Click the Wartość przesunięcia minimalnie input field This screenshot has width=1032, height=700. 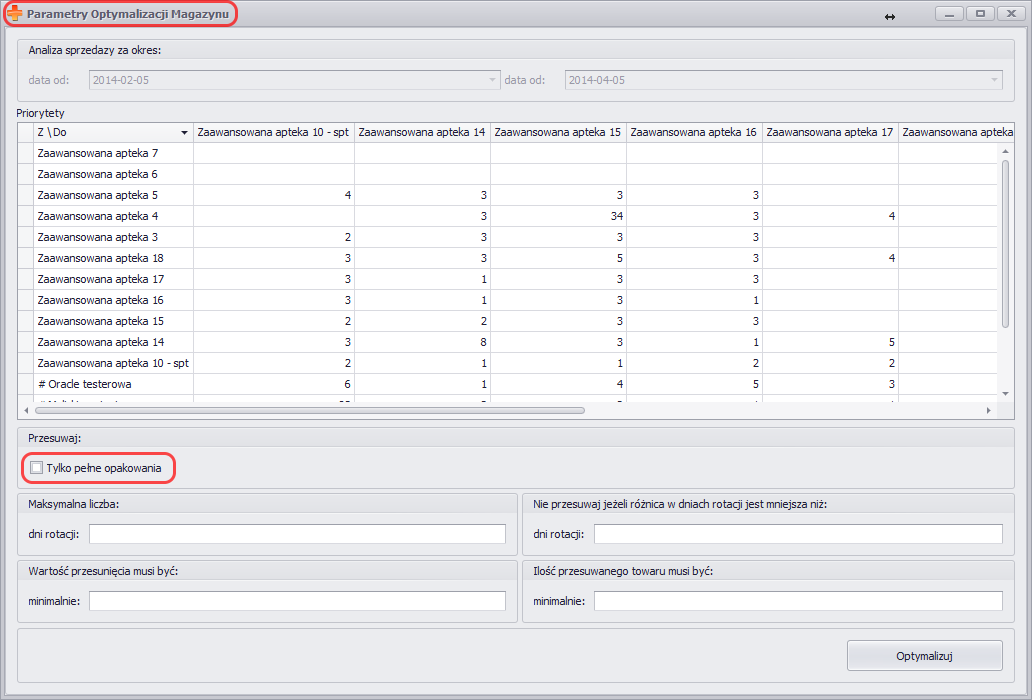(297, 601)
